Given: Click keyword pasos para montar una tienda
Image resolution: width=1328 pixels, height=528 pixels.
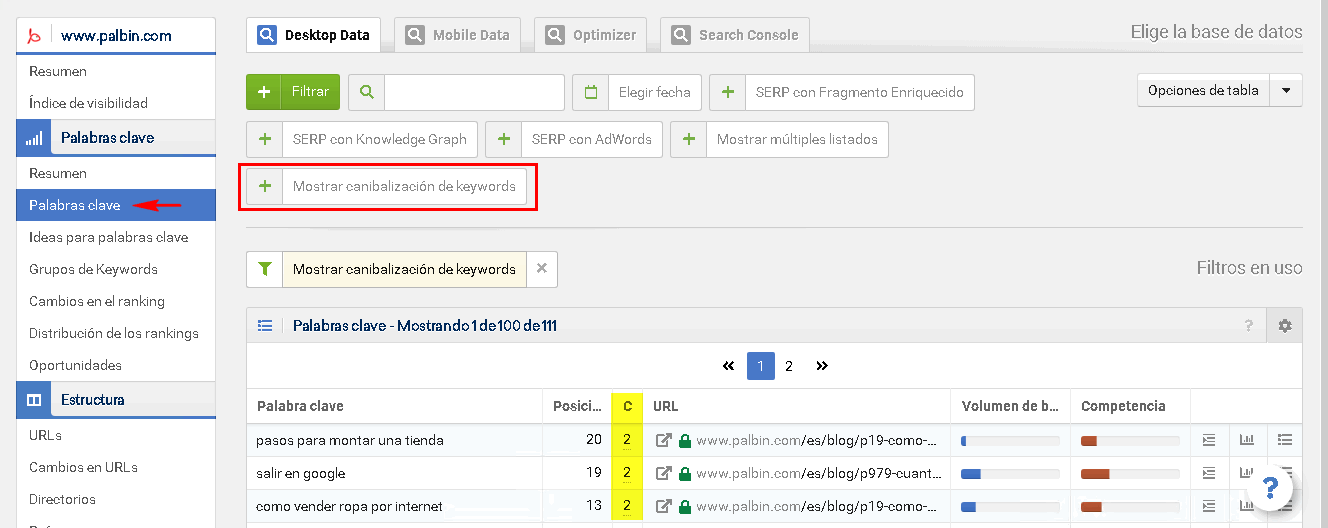Looking at the screenshot, I should point(350,440).
